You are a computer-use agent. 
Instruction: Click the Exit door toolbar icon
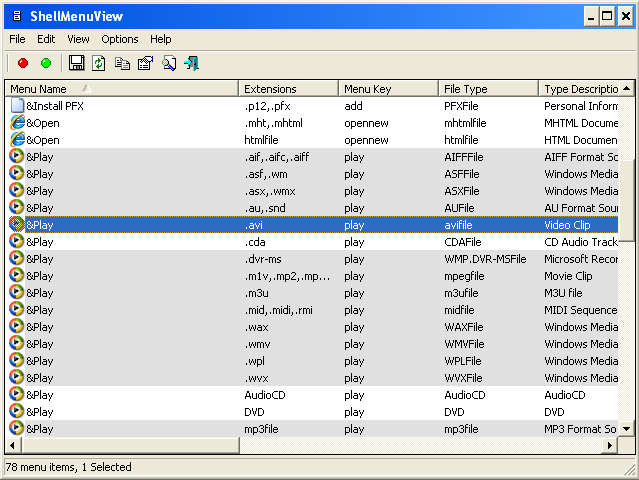[191, 63]
